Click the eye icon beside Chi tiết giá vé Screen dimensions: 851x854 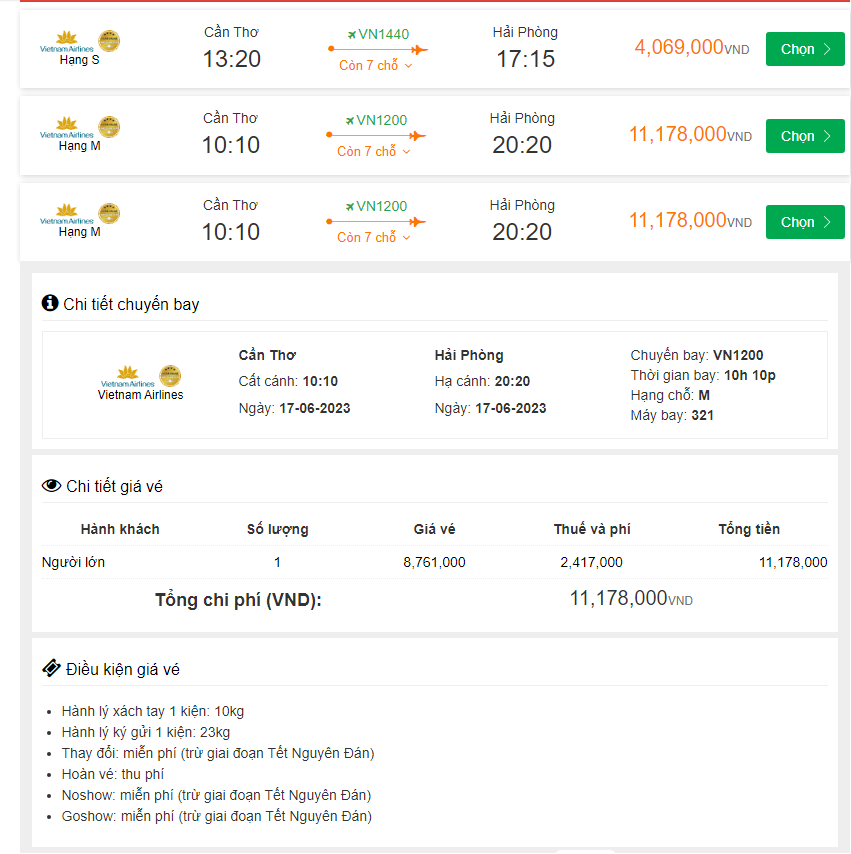click(x=51, y=486)
